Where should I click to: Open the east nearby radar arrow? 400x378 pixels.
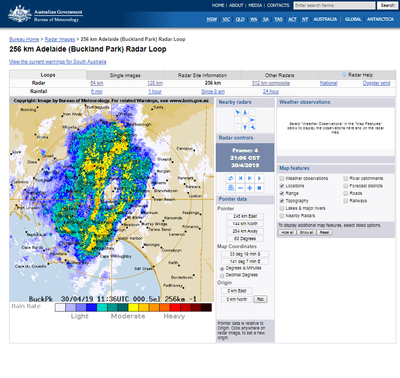252,120
